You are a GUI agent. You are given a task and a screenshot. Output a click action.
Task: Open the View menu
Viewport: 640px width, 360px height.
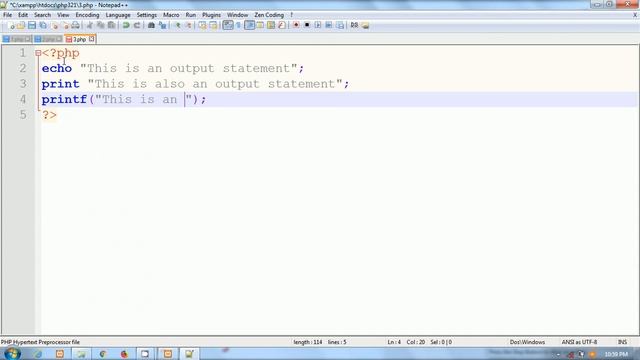(63, 15)
